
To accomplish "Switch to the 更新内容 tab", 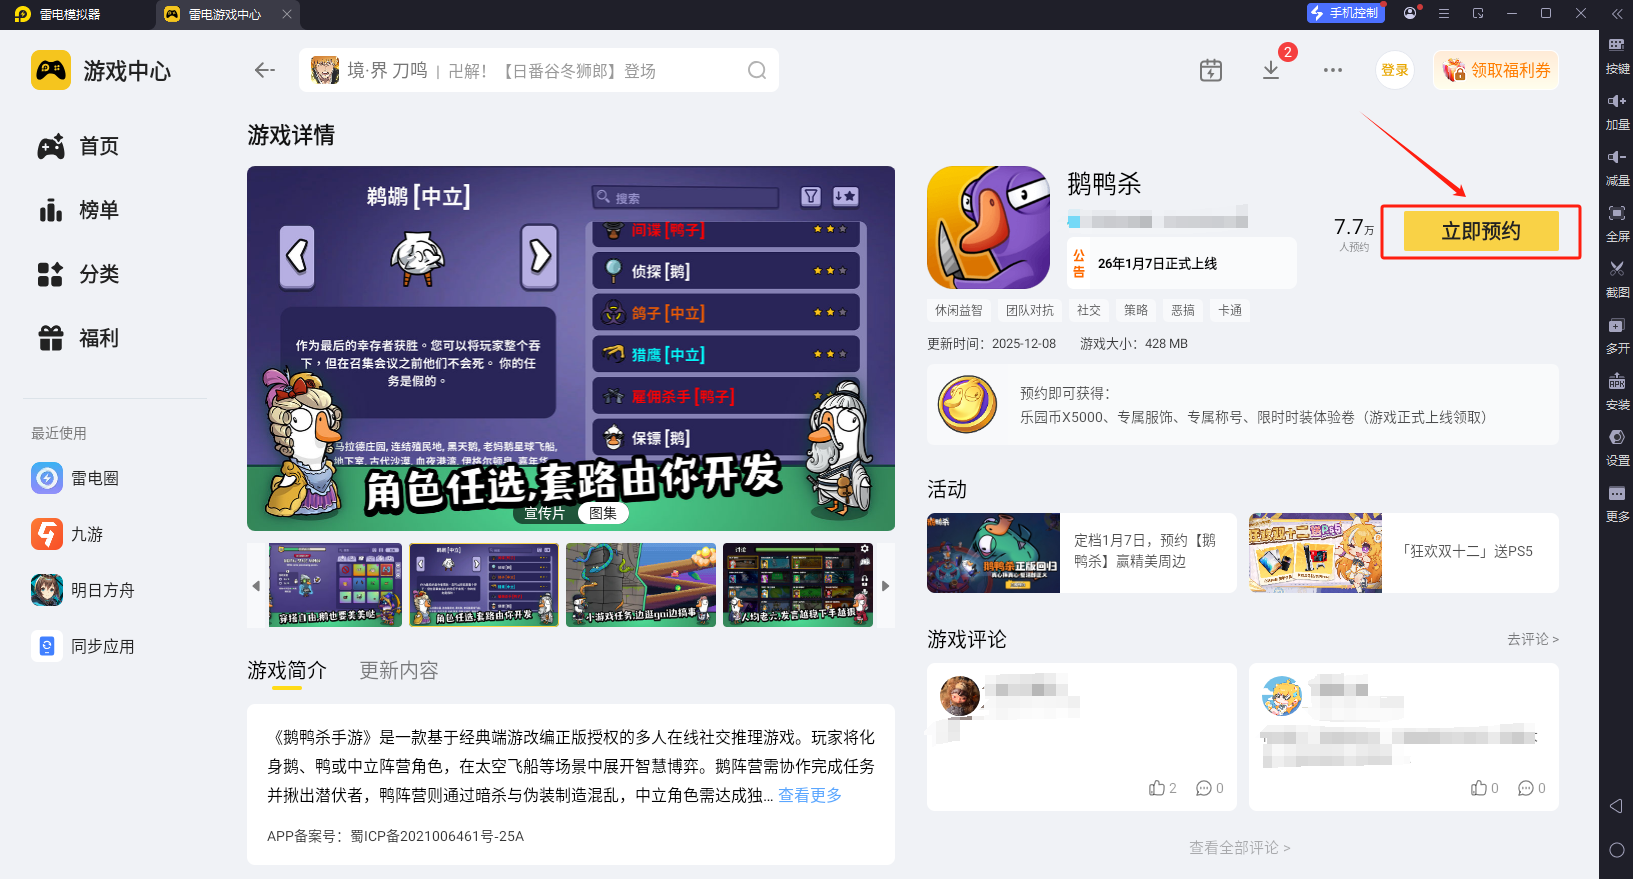I will [399, 670].
